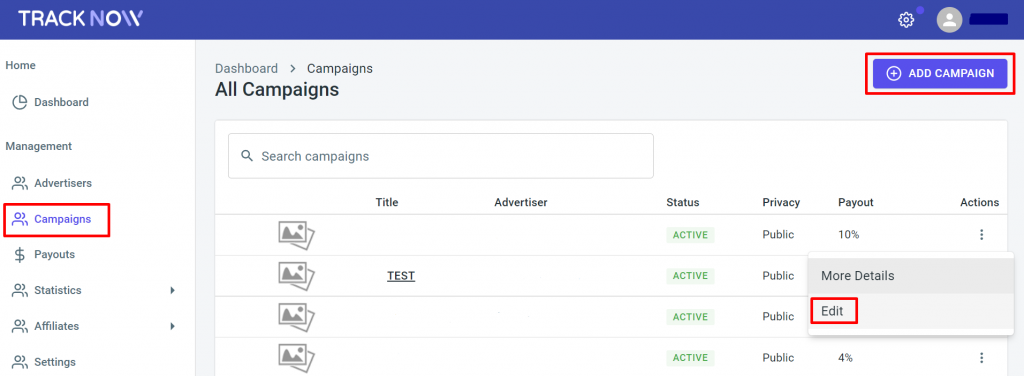Choose Edit from the actions menu
This screenshot has width=1024, height=376.
pyautogui.click(x=910, y=311)
